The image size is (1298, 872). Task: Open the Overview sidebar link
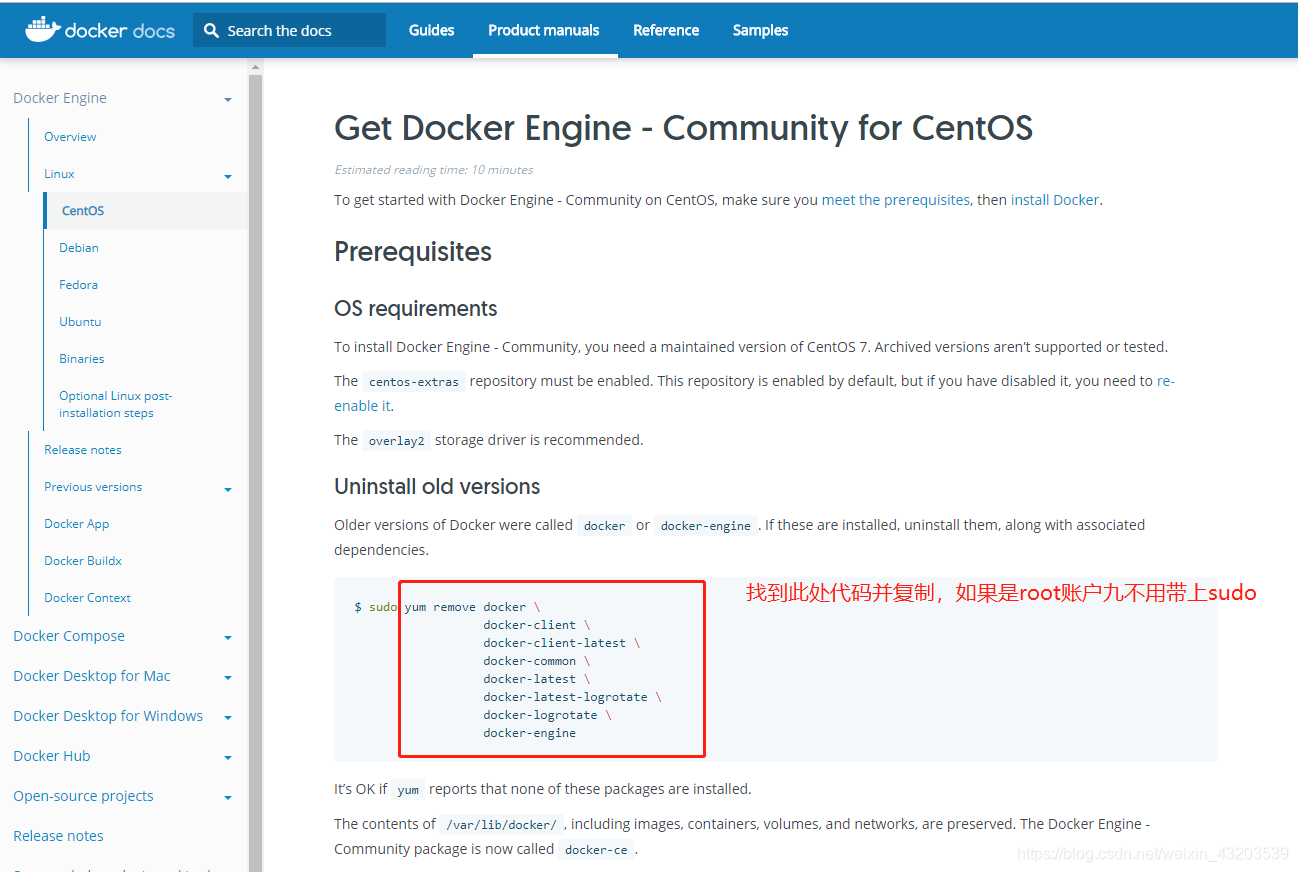70,137
